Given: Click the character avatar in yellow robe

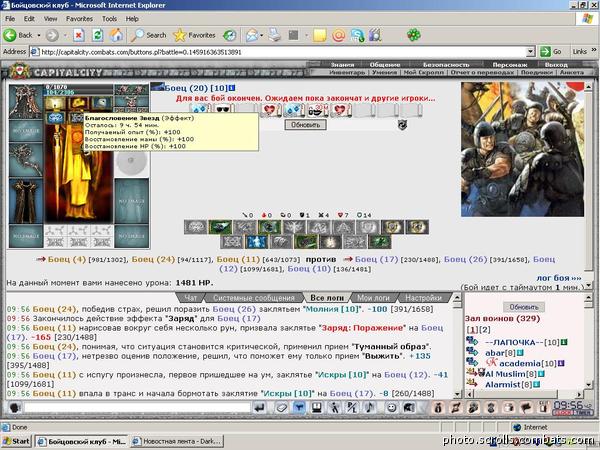Looking at the screenshot, I should 78,174.
